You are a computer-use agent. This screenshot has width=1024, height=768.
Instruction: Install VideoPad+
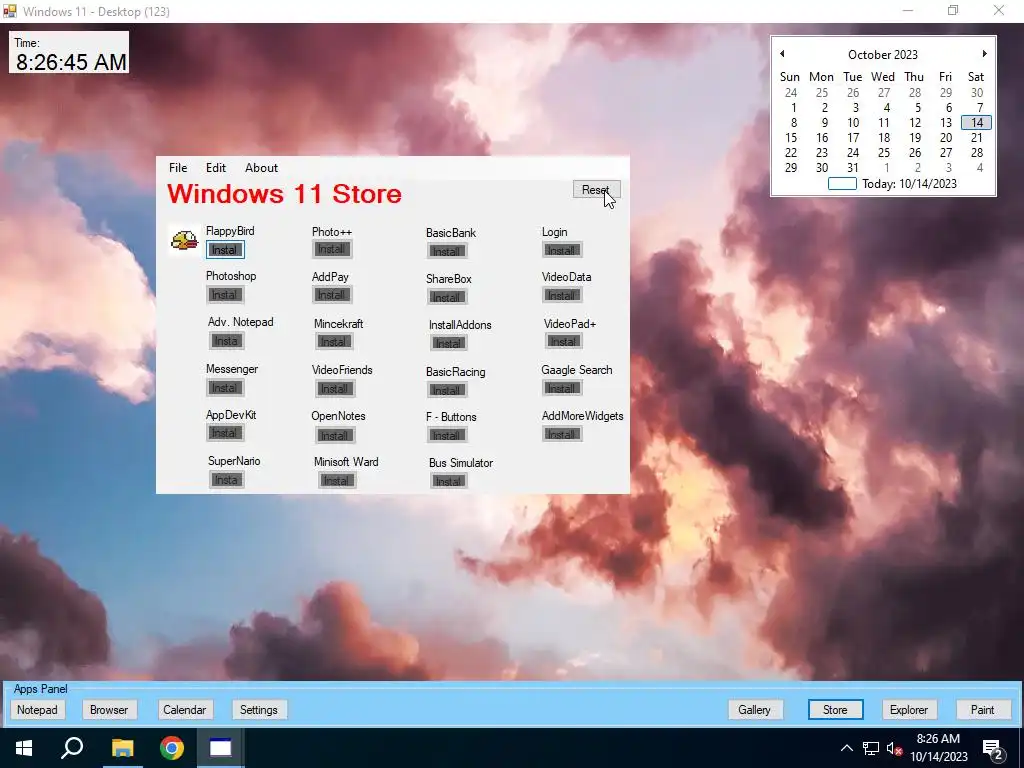pyautogui.click(x=564, y=342)
